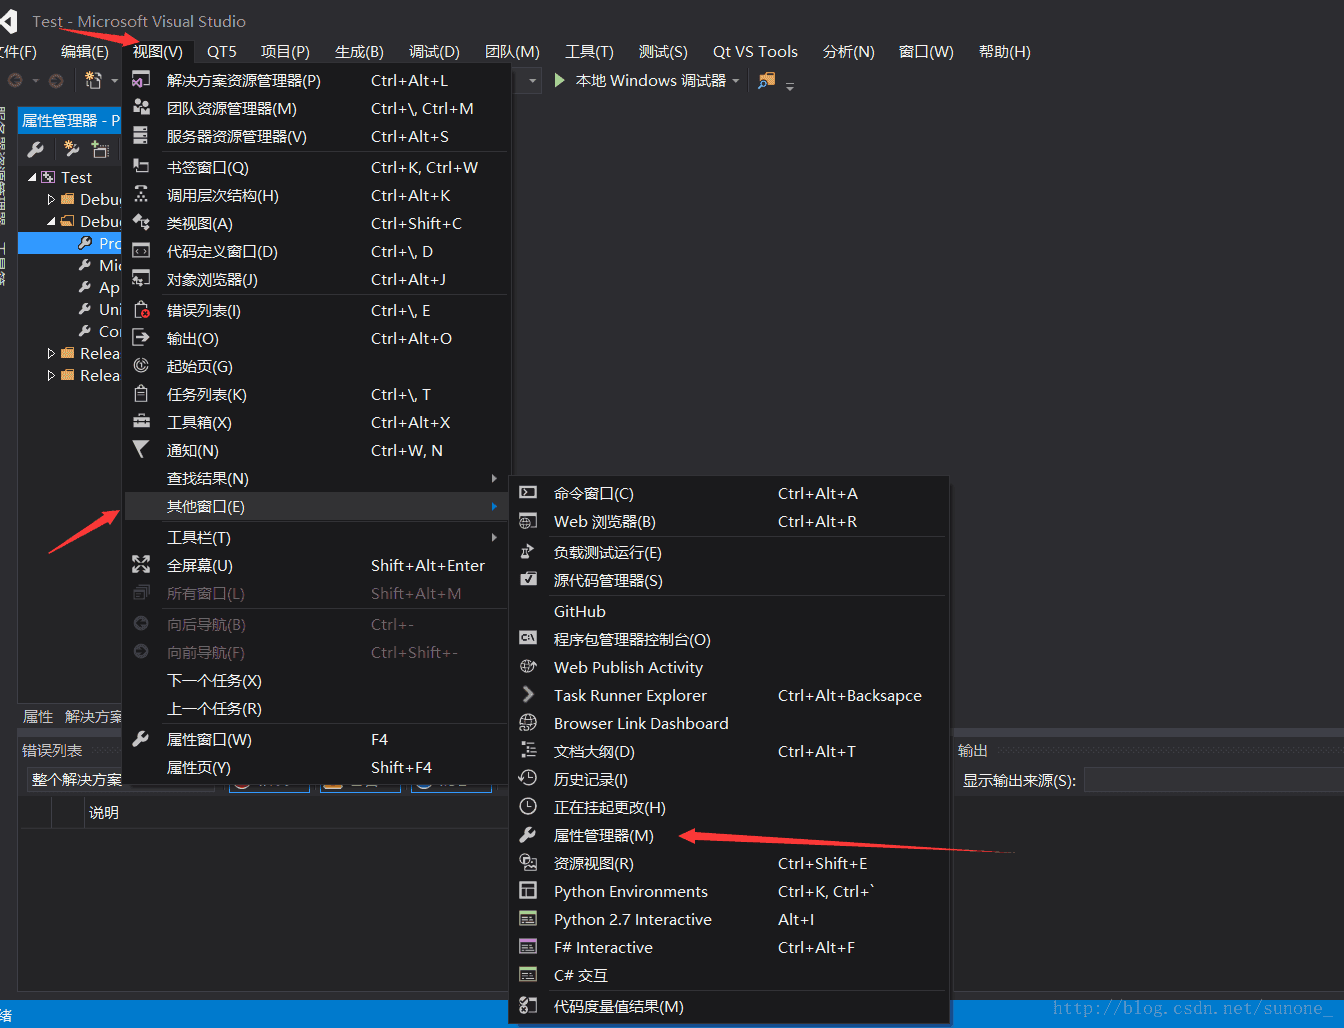Open the Qt VS Tools menu
This screenshot has height=1028, width=1344.
(755, 51)
